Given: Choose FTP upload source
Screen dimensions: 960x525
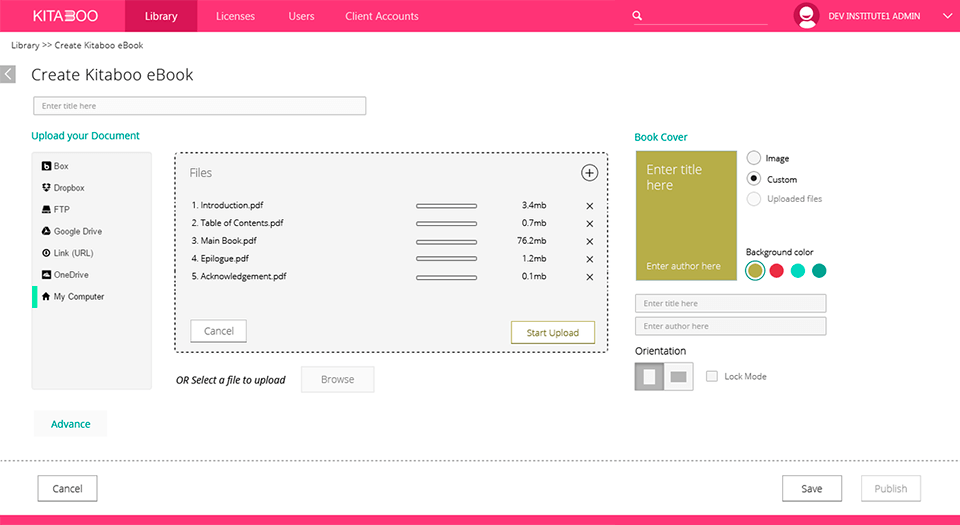Looking at the screenshot, I should [56, 209].
